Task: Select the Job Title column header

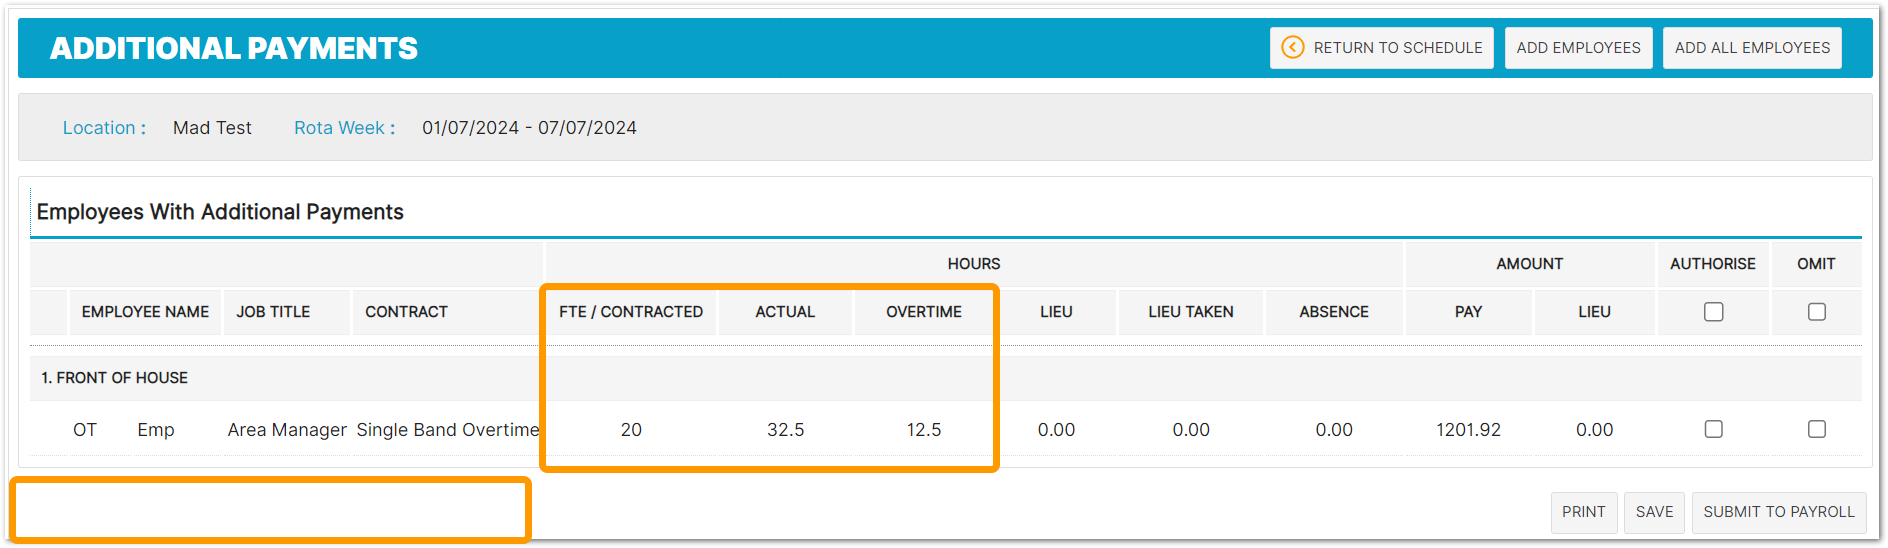Action: 273,312
